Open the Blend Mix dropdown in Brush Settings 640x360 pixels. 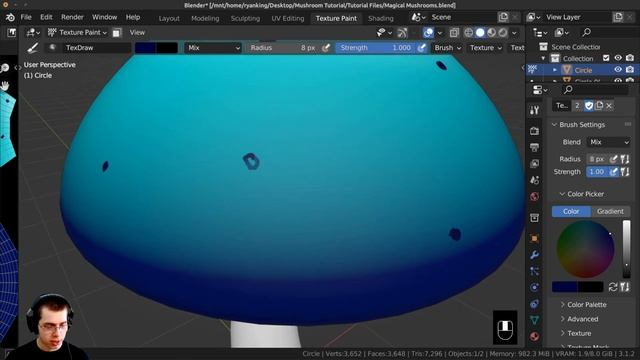click(609, 142)
